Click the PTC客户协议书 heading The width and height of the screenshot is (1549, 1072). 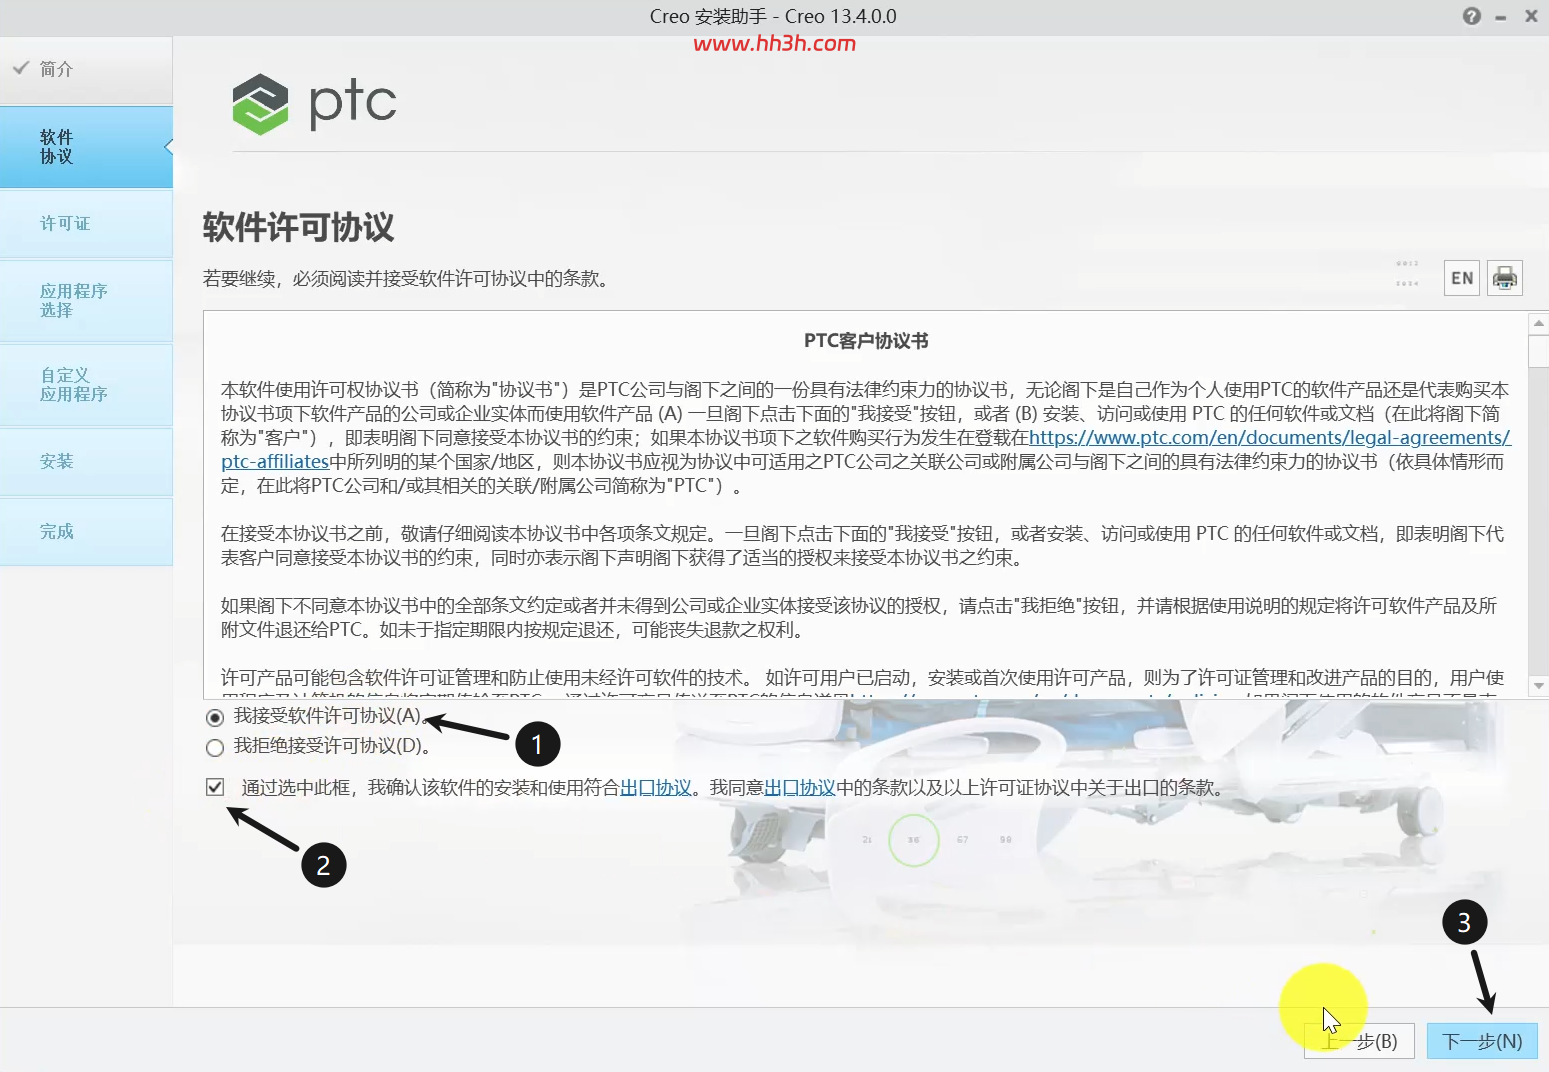coord(866,341)
